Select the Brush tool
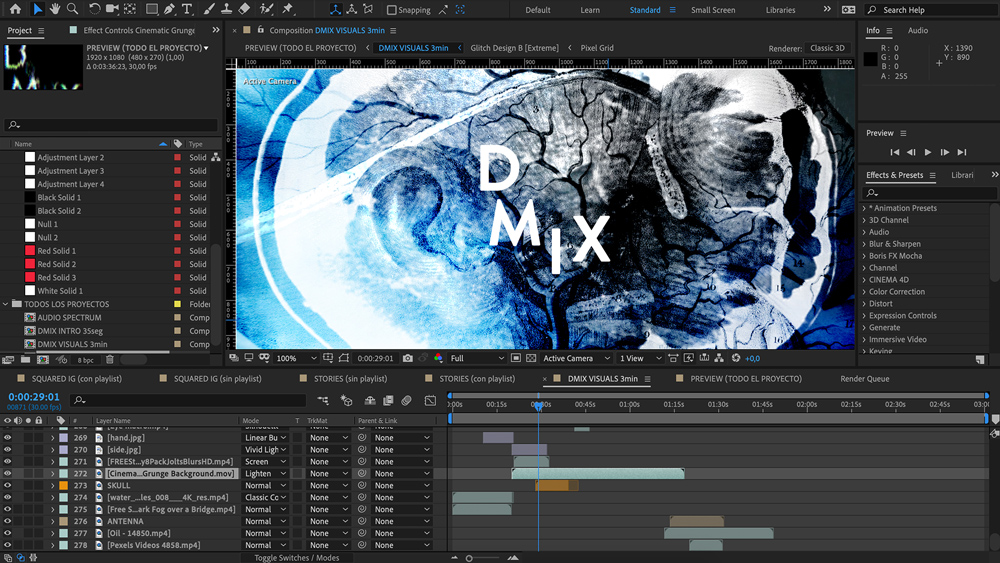This screenshot has height=563, width=1000. click(209, 9)
